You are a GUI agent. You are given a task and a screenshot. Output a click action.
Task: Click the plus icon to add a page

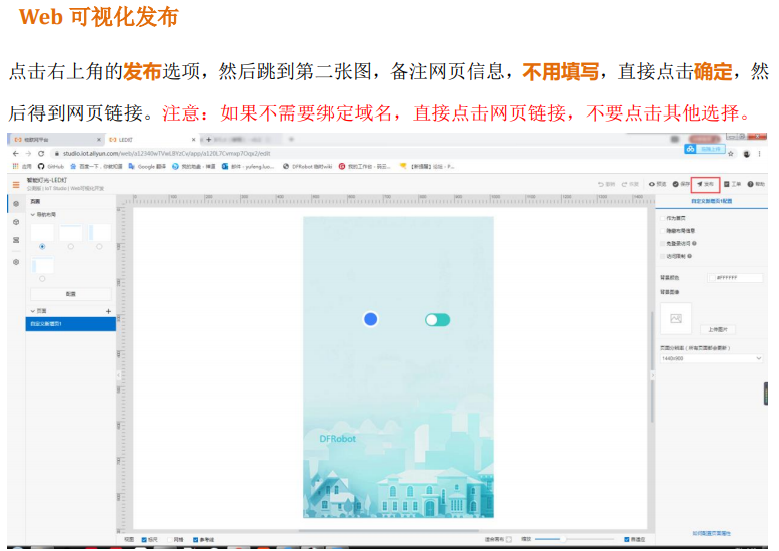[109, 312]
